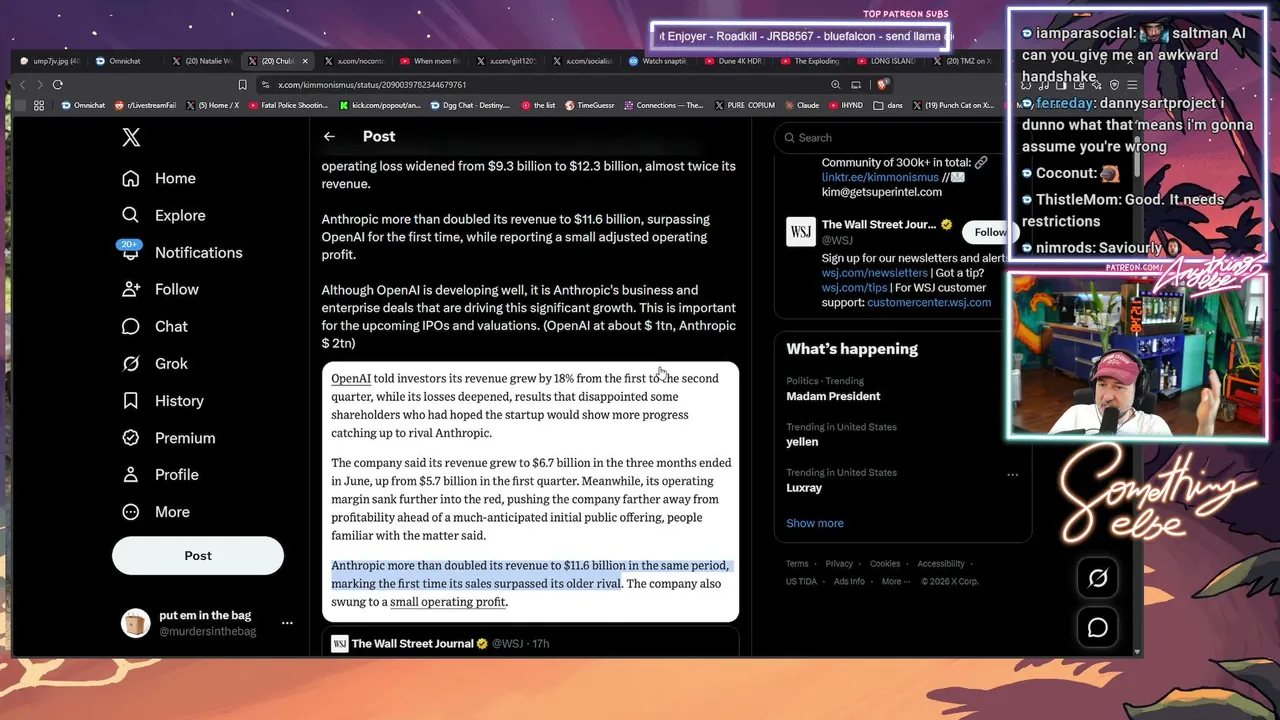Switch to the Watch snaptik tab

coord(658,61)
